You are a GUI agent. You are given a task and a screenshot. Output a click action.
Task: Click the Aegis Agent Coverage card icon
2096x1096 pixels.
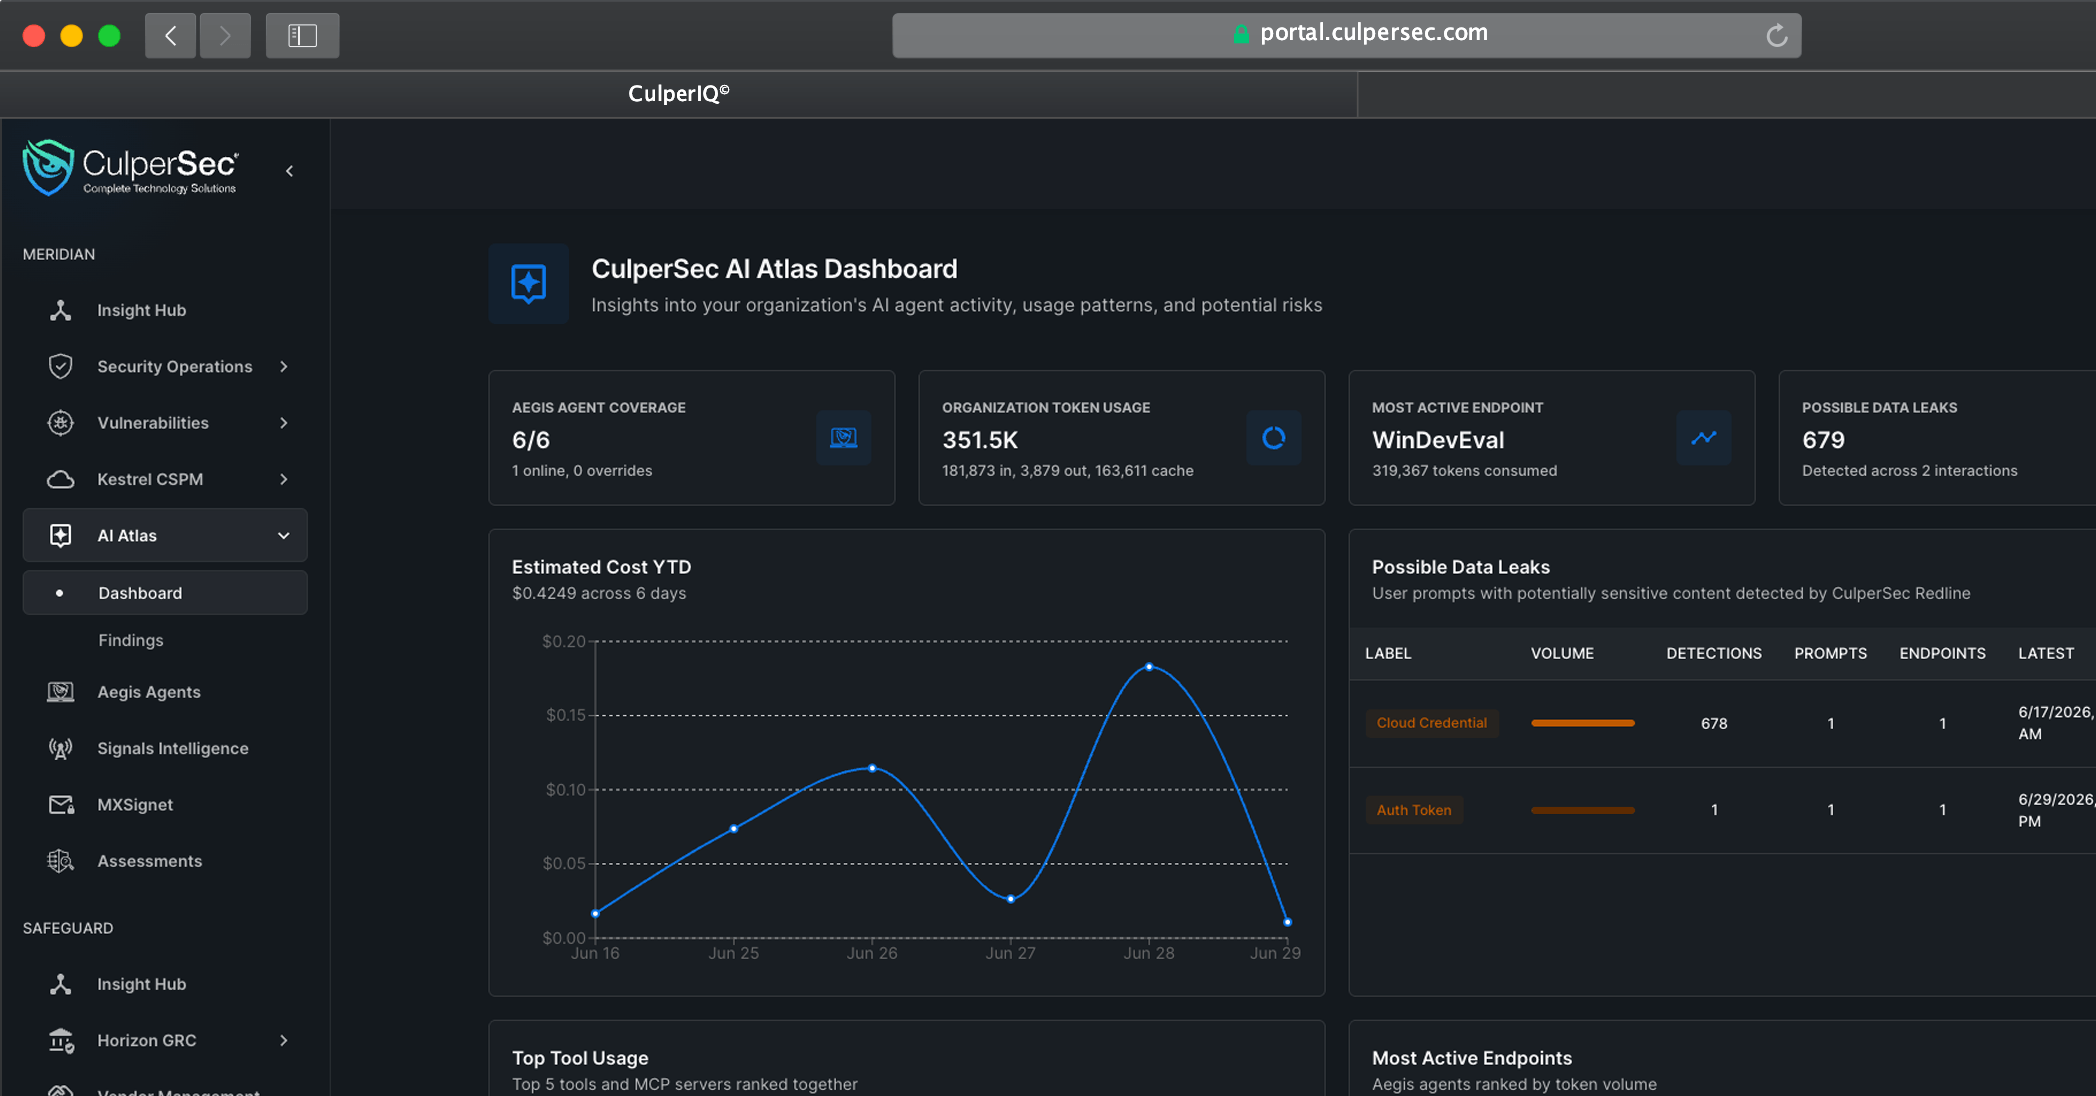(843, 438)
